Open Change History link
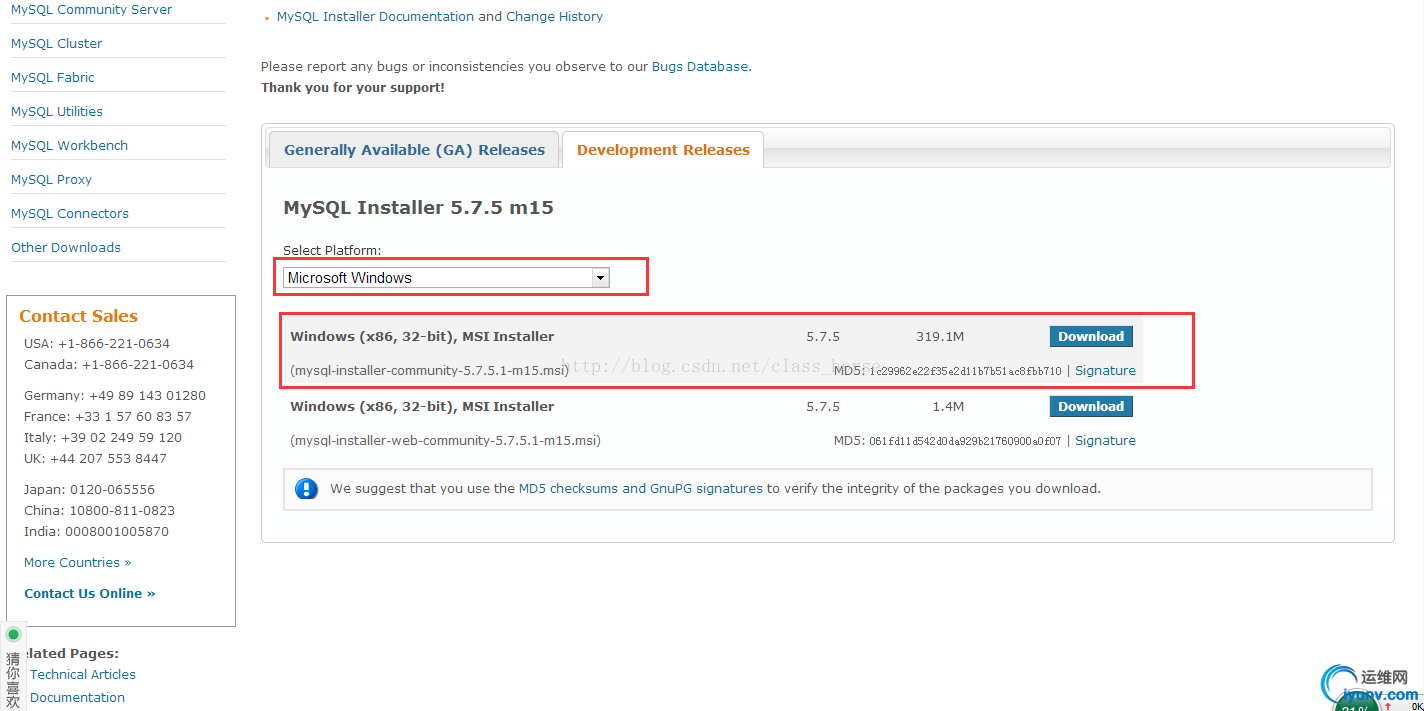 point(554,17)
